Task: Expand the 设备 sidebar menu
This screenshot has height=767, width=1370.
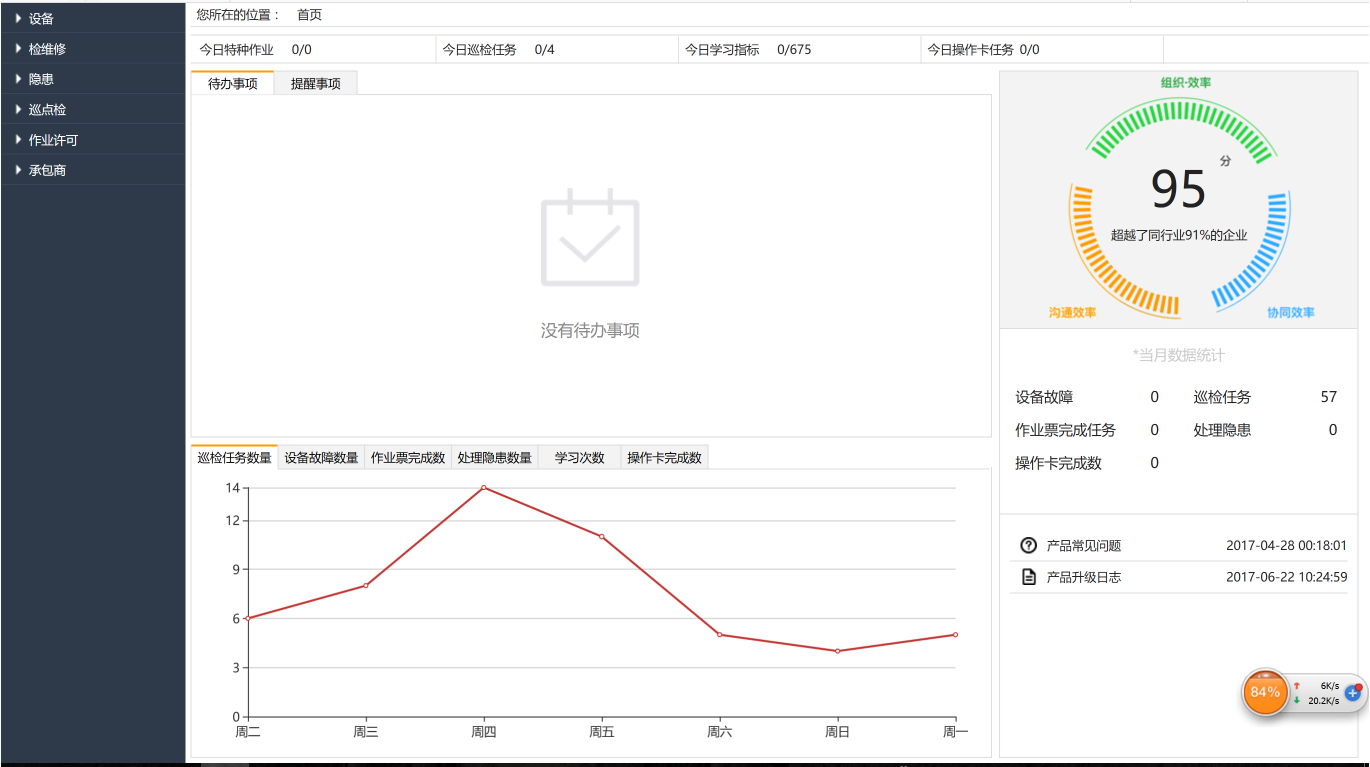Action: [93, 18]
